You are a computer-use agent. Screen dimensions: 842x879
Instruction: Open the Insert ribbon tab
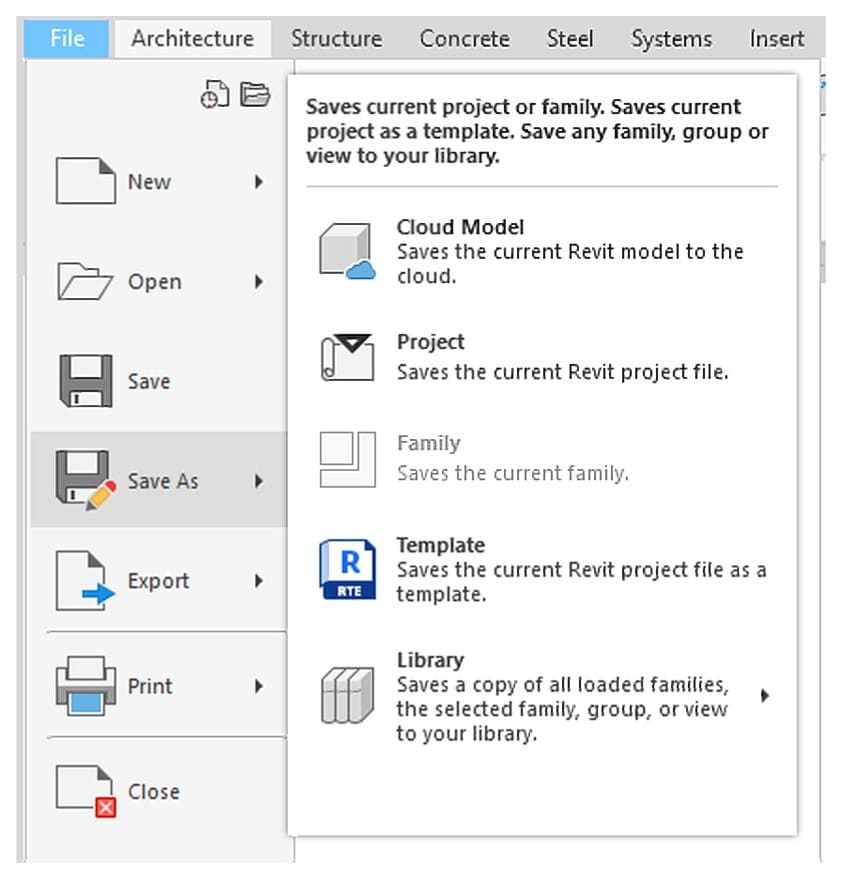[777, 39]
